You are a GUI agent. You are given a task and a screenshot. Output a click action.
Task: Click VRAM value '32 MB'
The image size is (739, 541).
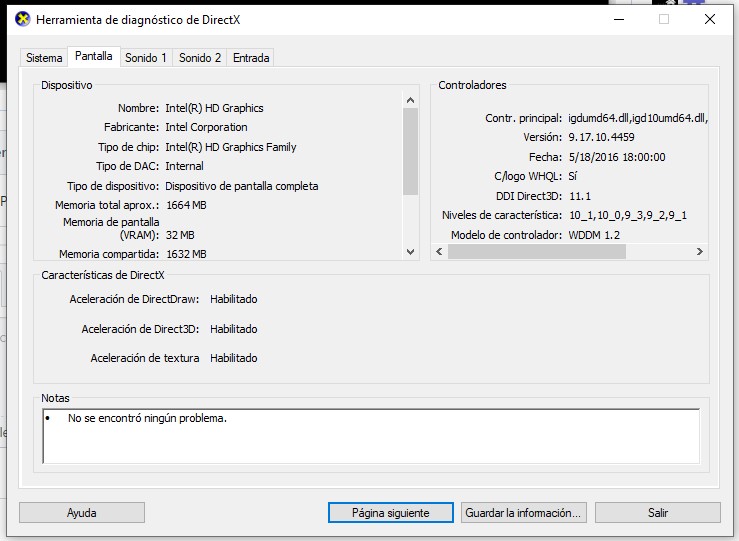tap(181, 235)
